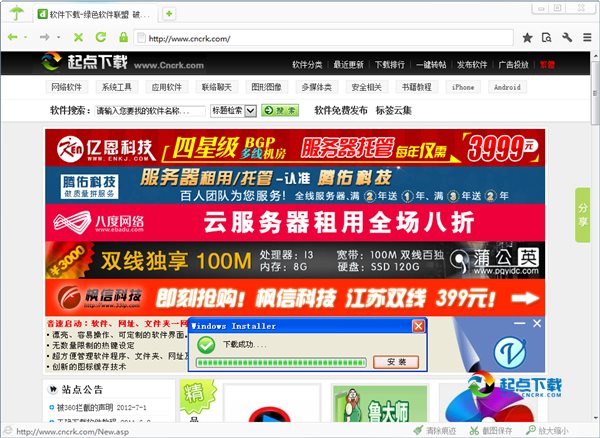Image resolution: width=600 pixels, height=438 pixels.
Task: Open 亿恩科技 server hosting banner
Action: pyautogui.click(x=295, y=148)
